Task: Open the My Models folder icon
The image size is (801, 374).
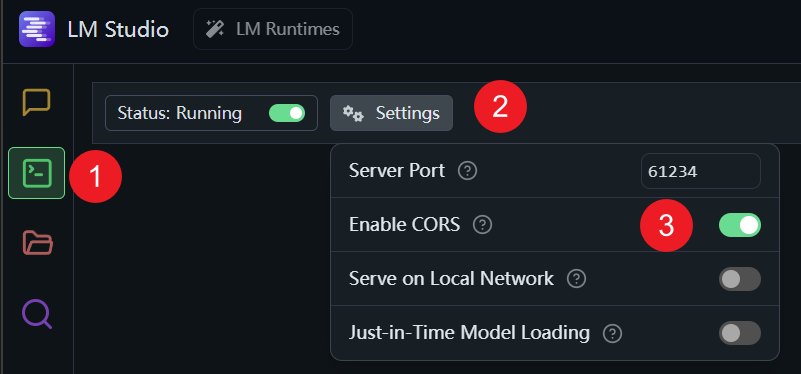Action: point(37,243)
